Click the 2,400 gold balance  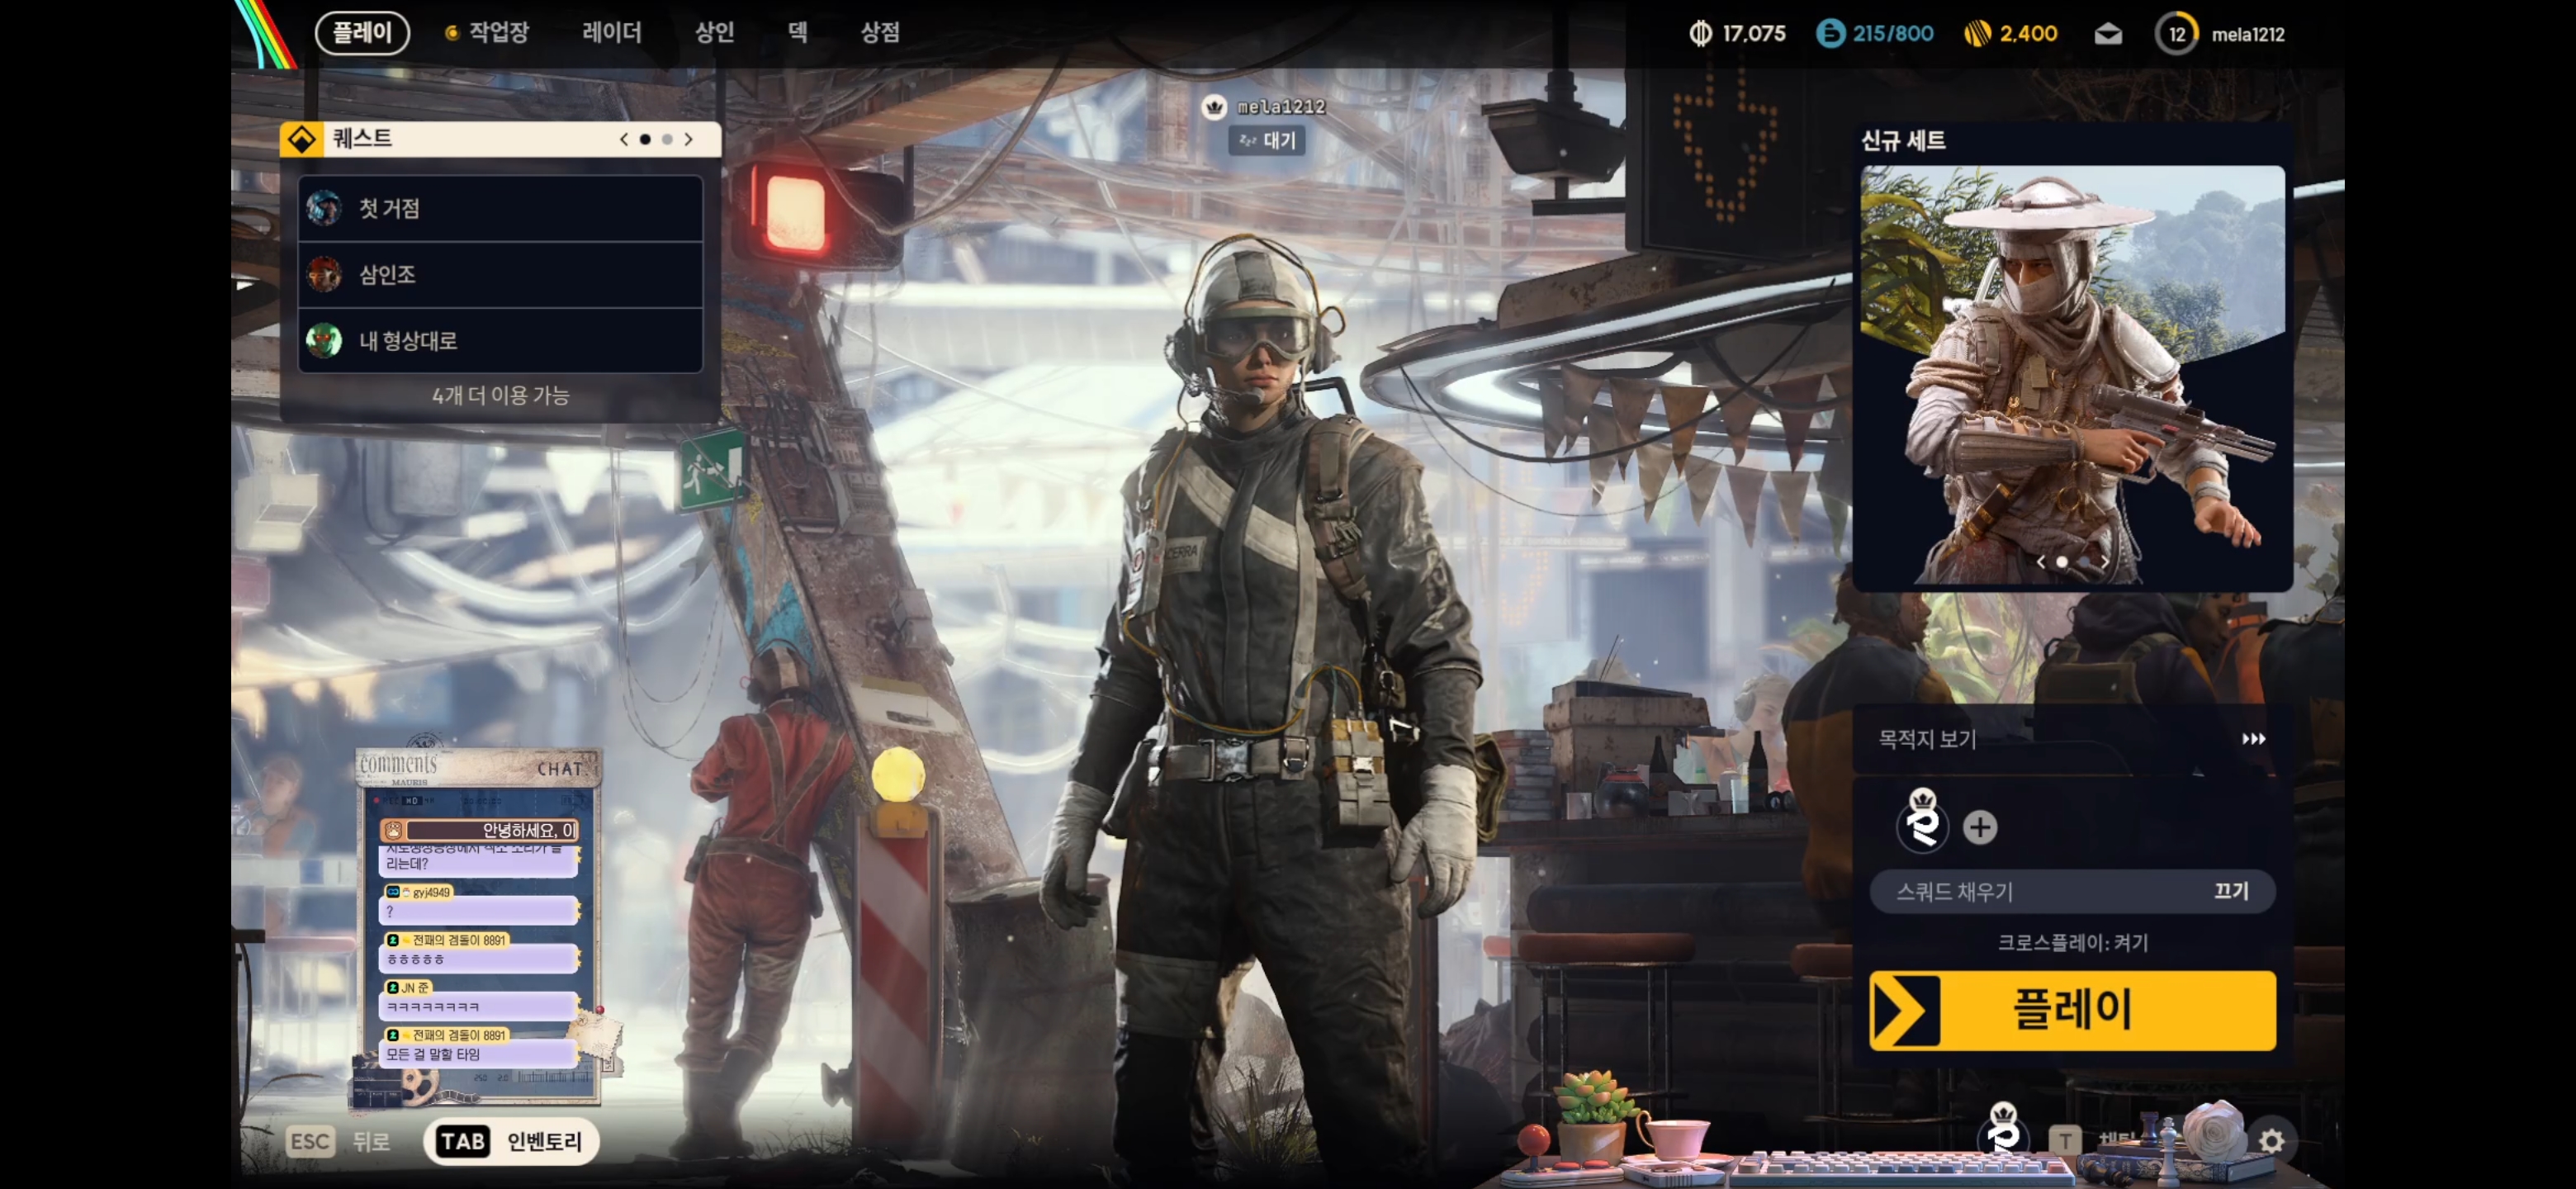(2028, 34)
